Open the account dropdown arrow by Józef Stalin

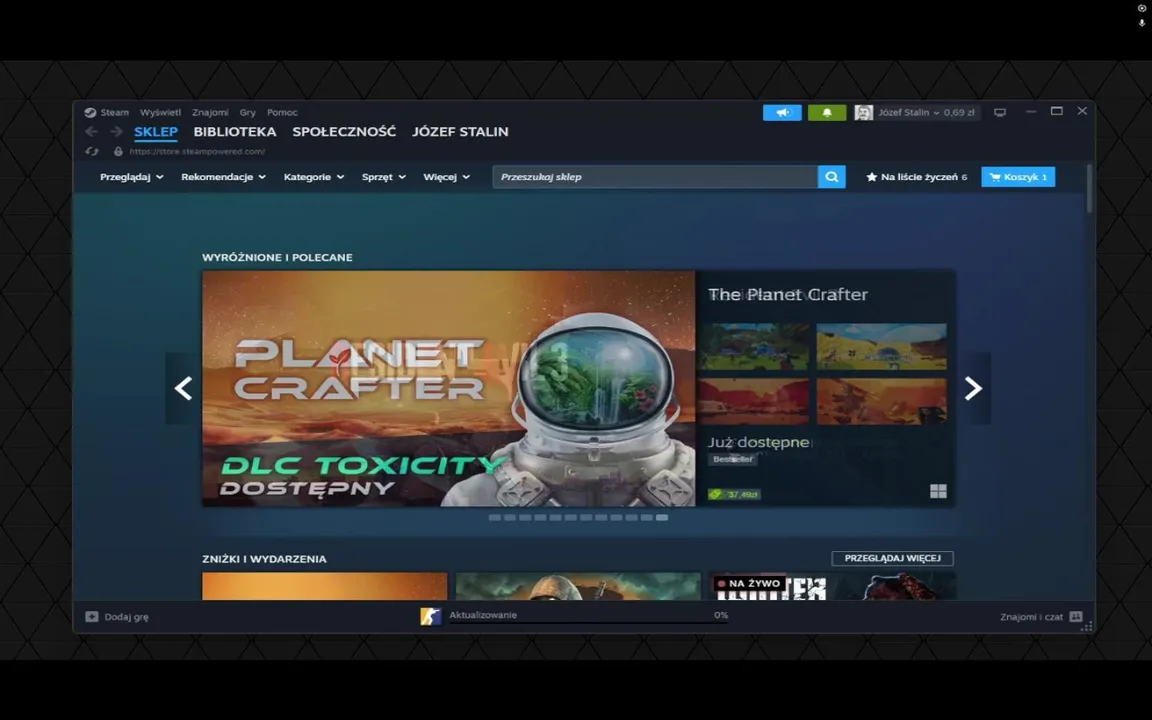(x=936, y=113)
